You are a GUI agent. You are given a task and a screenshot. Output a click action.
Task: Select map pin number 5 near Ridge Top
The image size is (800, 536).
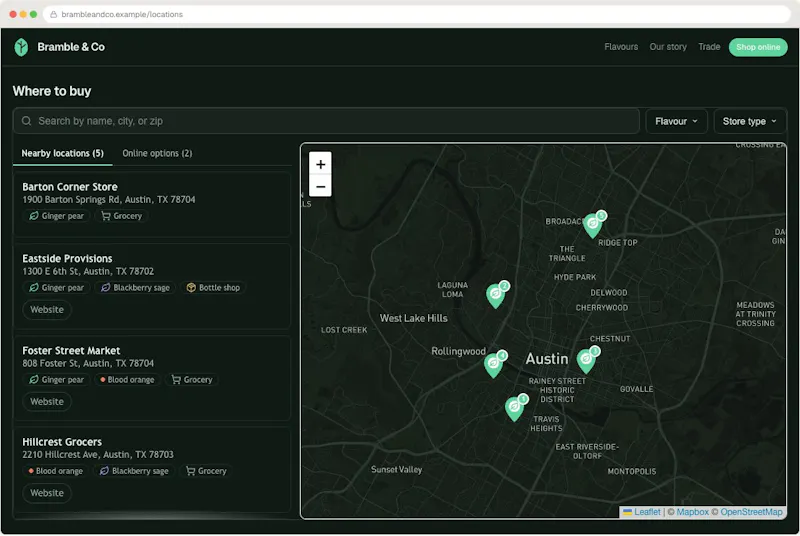(x=594, y=224)
